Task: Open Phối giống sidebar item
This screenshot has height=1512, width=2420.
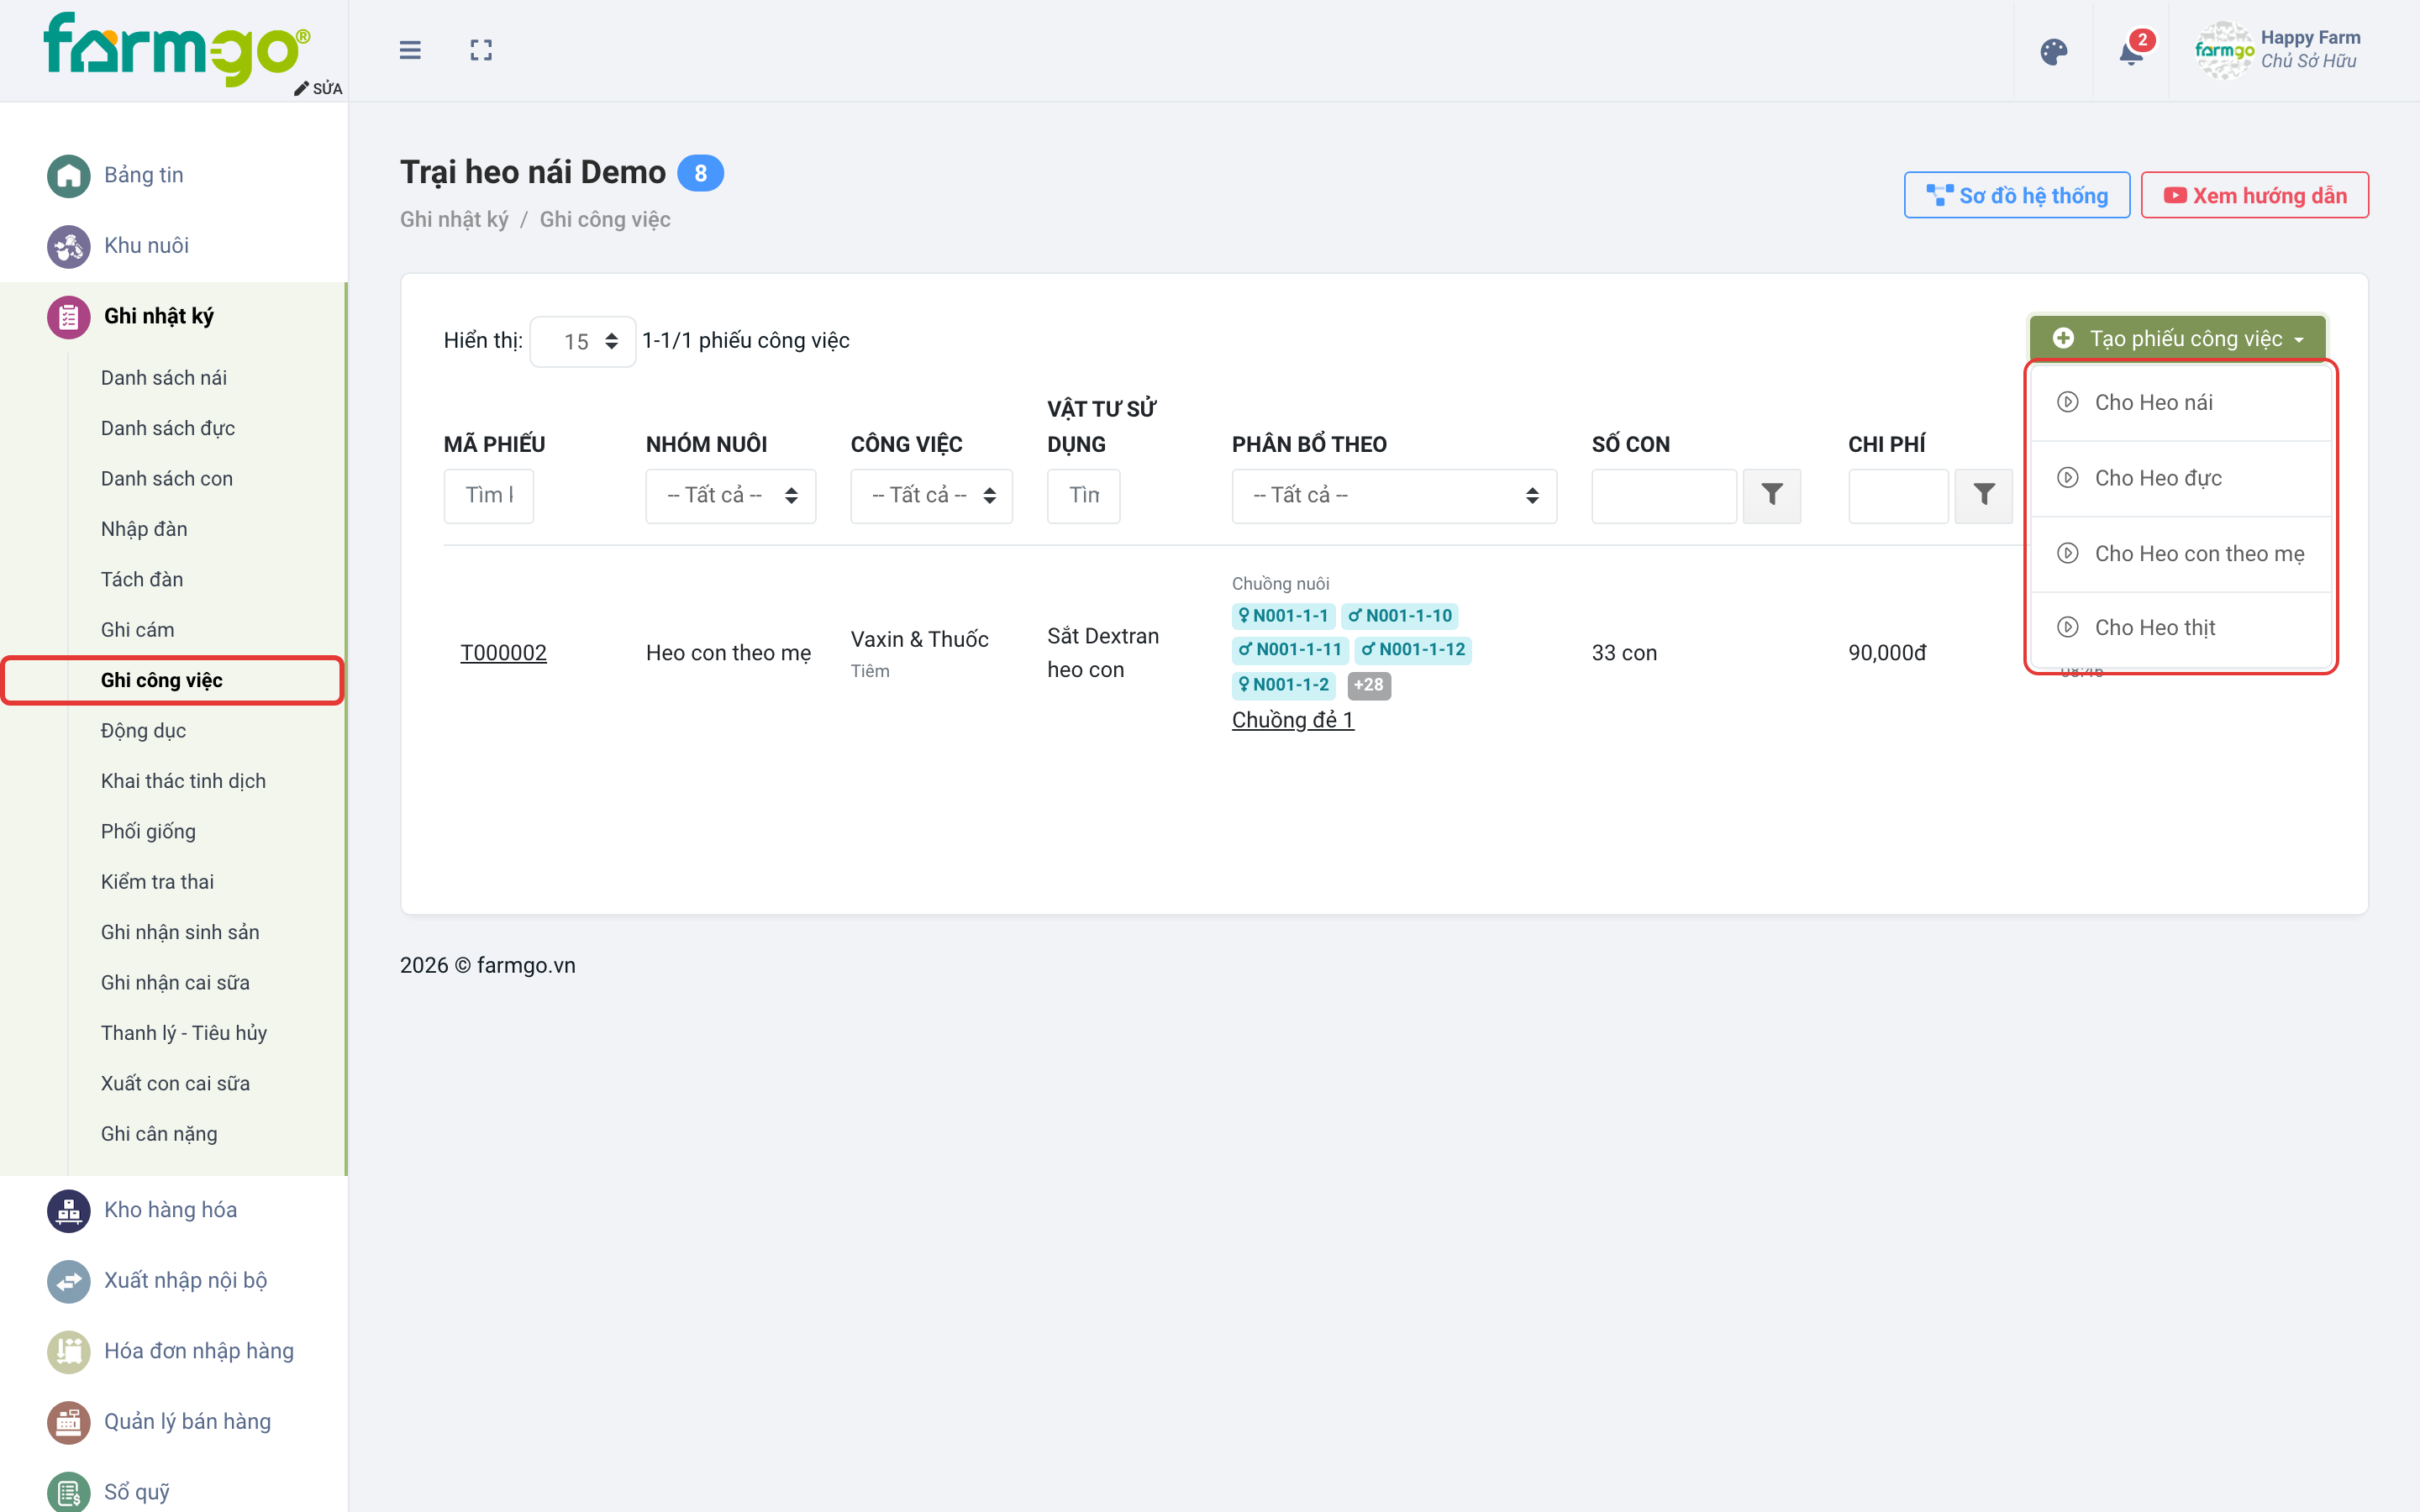Action: coord(148,832)
